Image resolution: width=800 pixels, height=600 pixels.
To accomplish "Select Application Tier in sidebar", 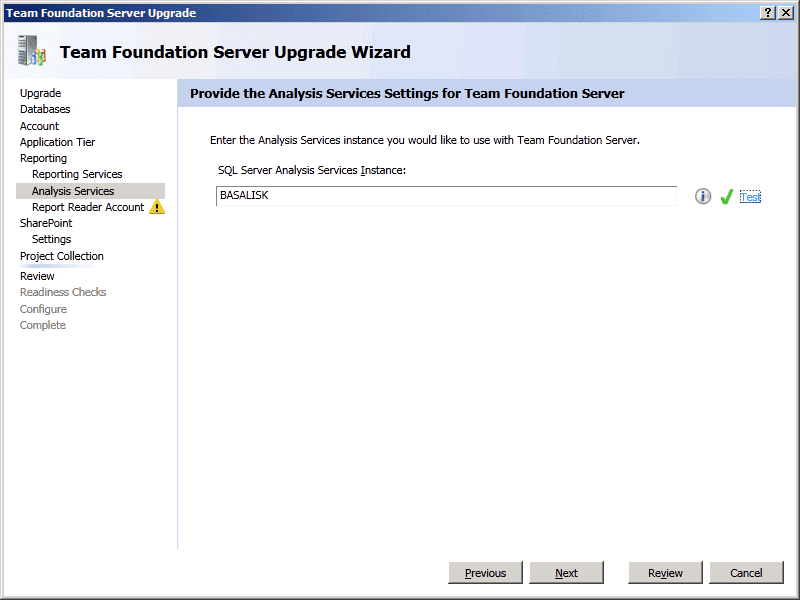I will click(57, 142).
